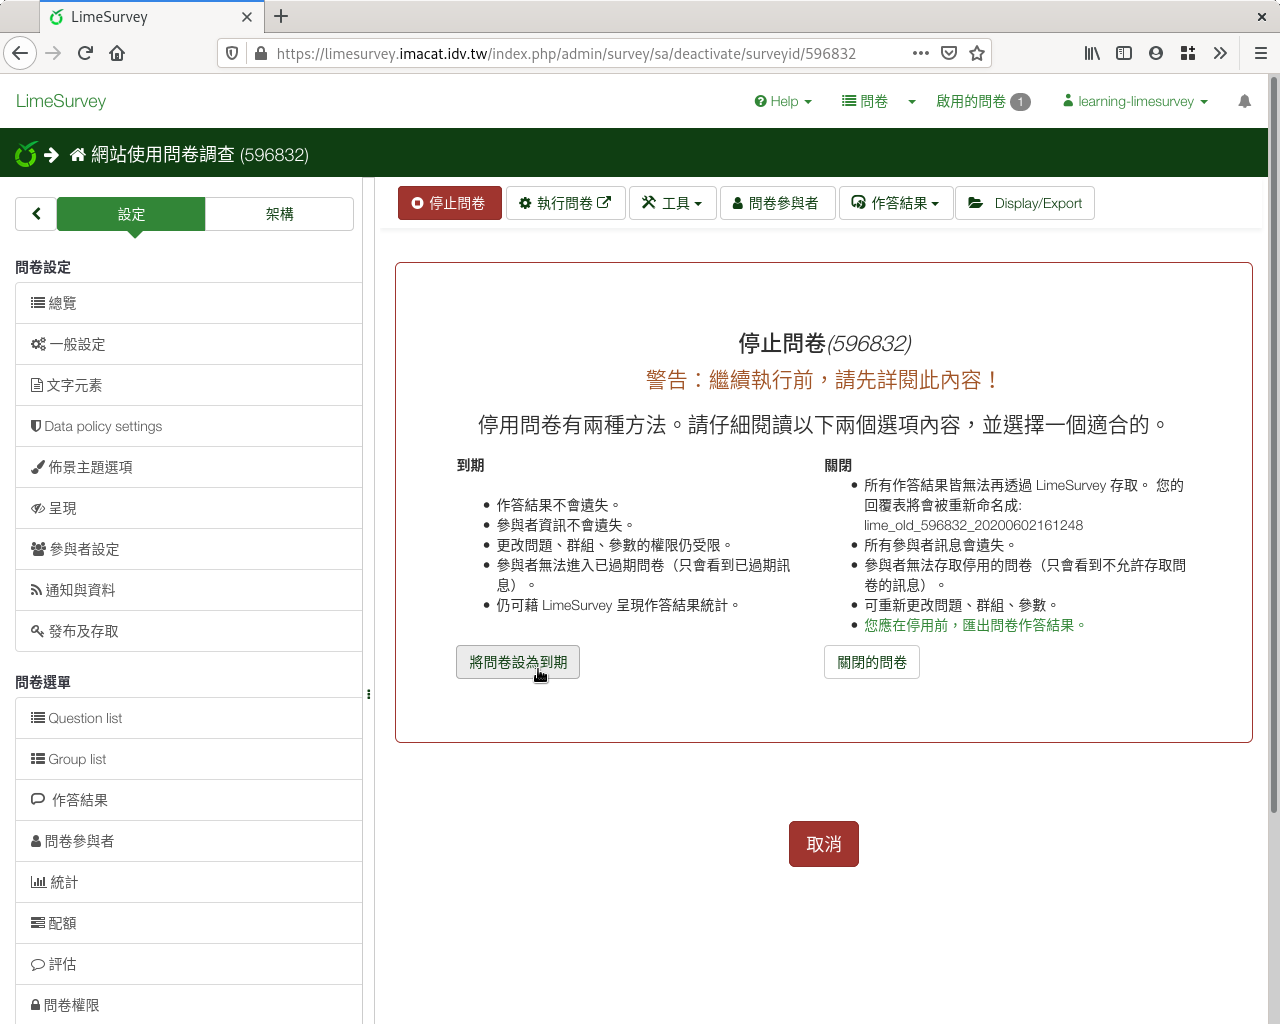Click Display/Export button
This screenshot has width=1280, height=1024.
[x=1025, y=203]
